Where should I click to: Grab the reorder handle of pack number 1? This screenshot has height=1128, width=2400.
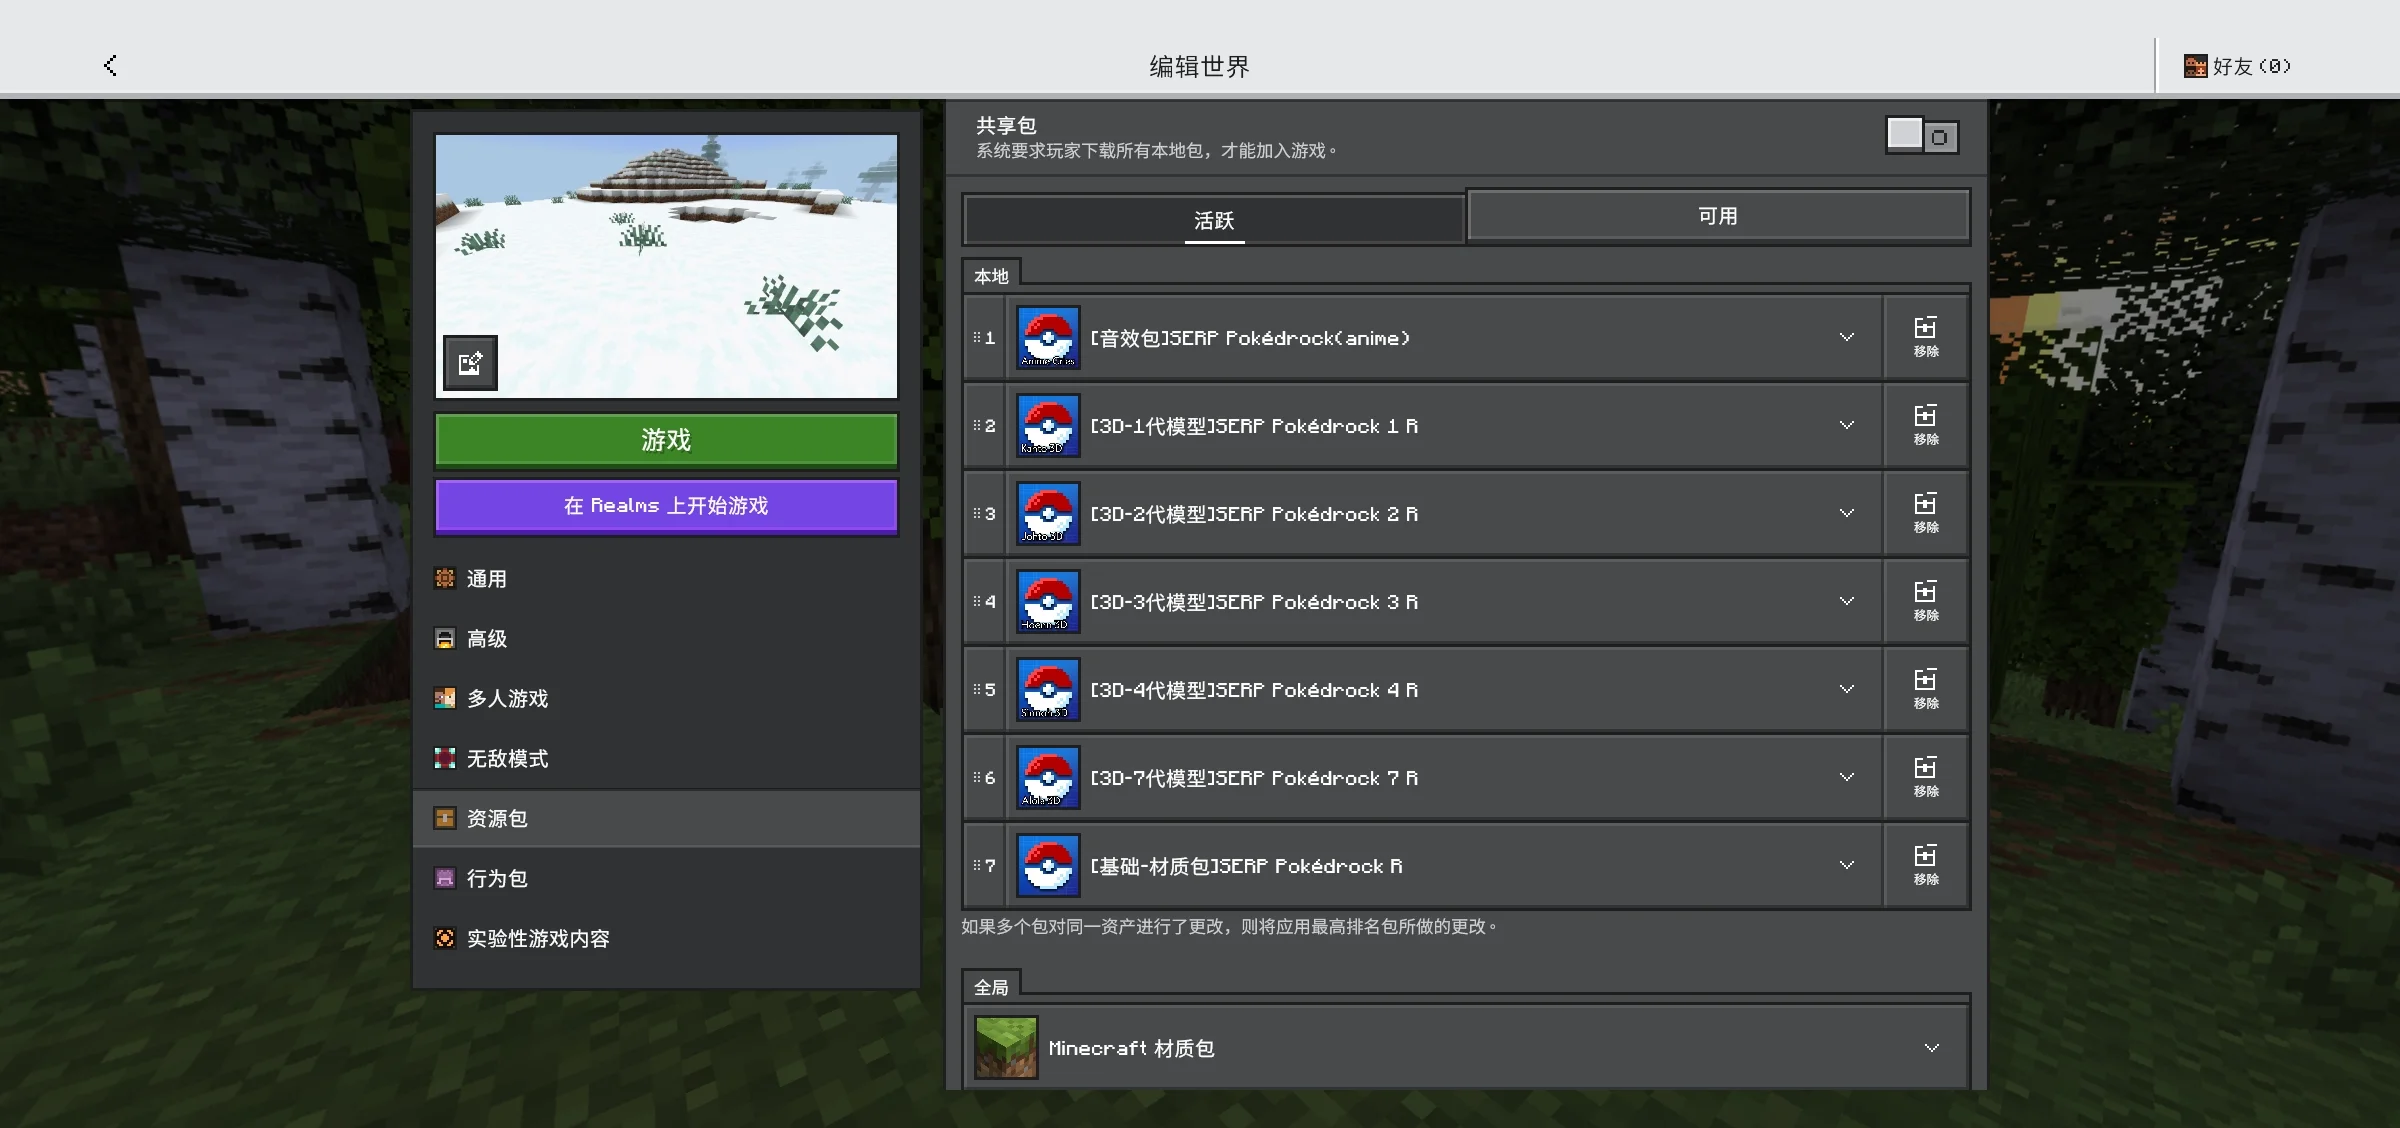pyautogui.click(x=978, y=338)
